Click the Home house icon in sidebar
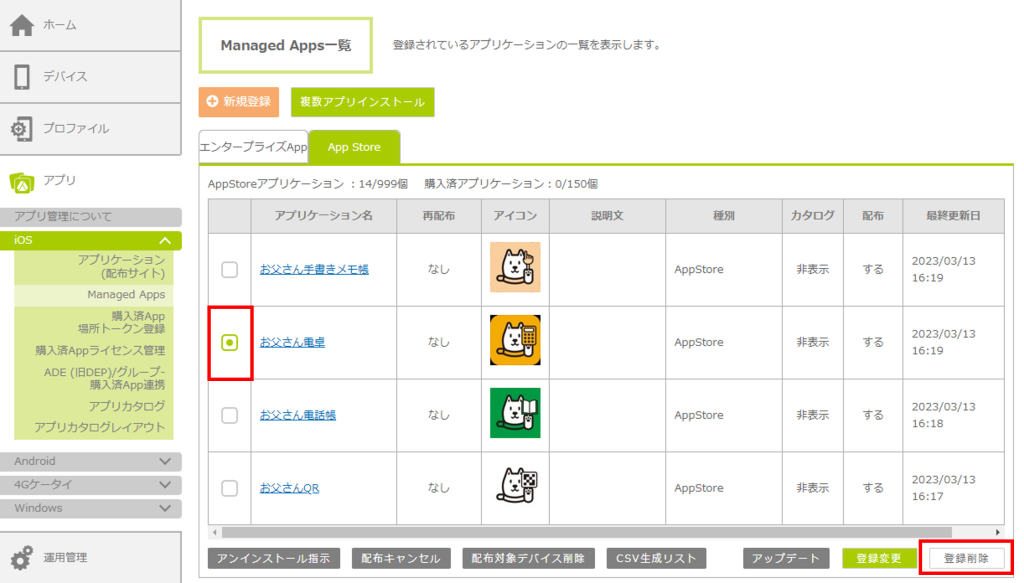Screen dimensions: 1024x583 (x=22, y=25)
